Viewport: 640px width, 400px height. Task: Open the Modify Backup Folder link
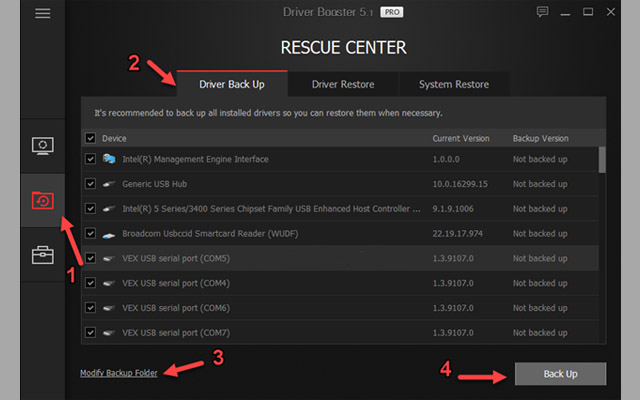pyautogui.click(x=118, y=373)
